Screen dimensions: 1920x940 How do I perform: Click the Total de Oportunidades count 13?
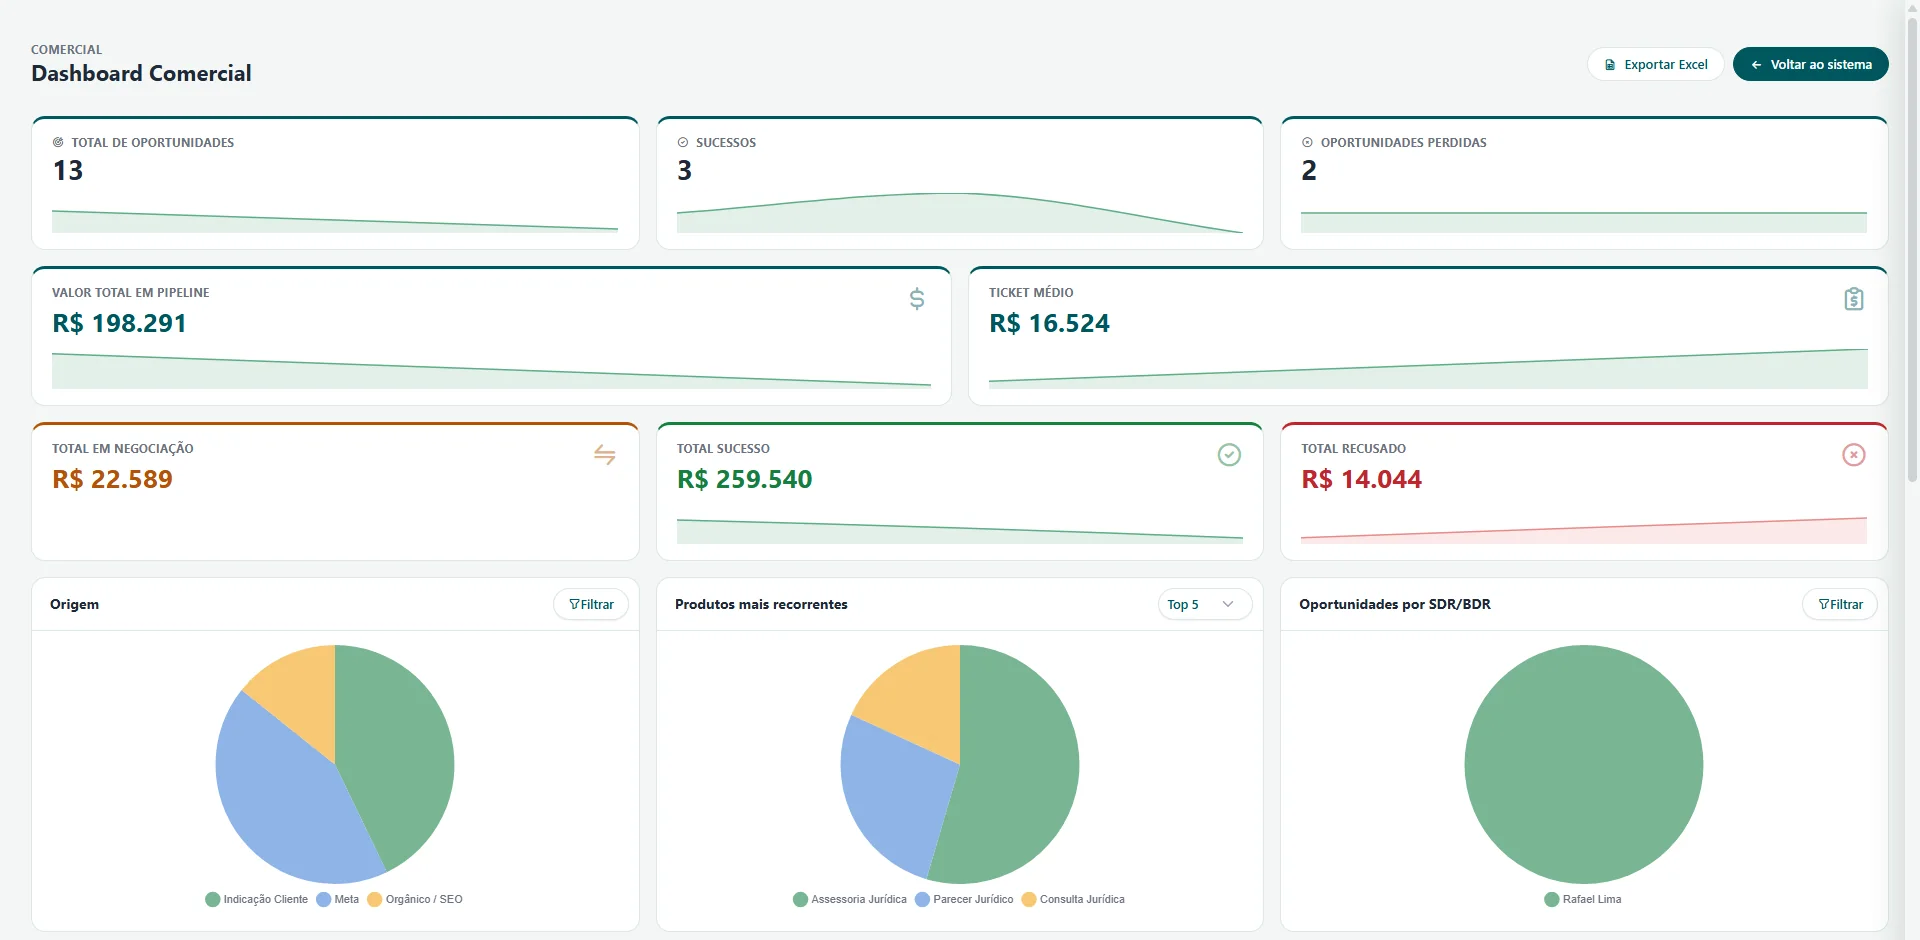tap(68, 170)
